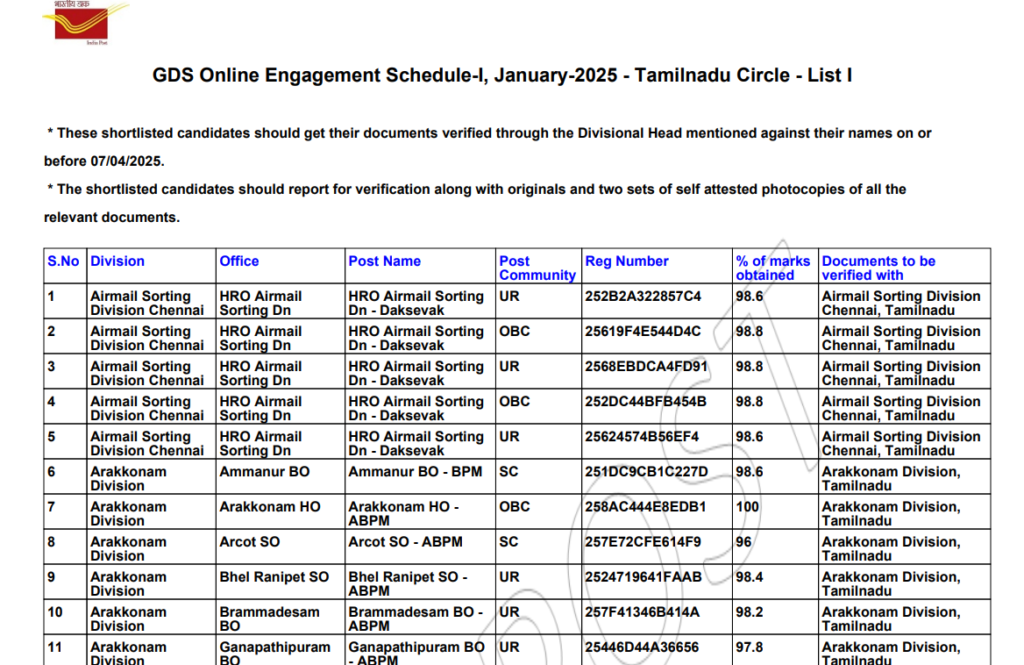Image resolution: width=1024 pixels, height=665 pixels.
Task: Select the Post Name column header
Action: (385, 261)
